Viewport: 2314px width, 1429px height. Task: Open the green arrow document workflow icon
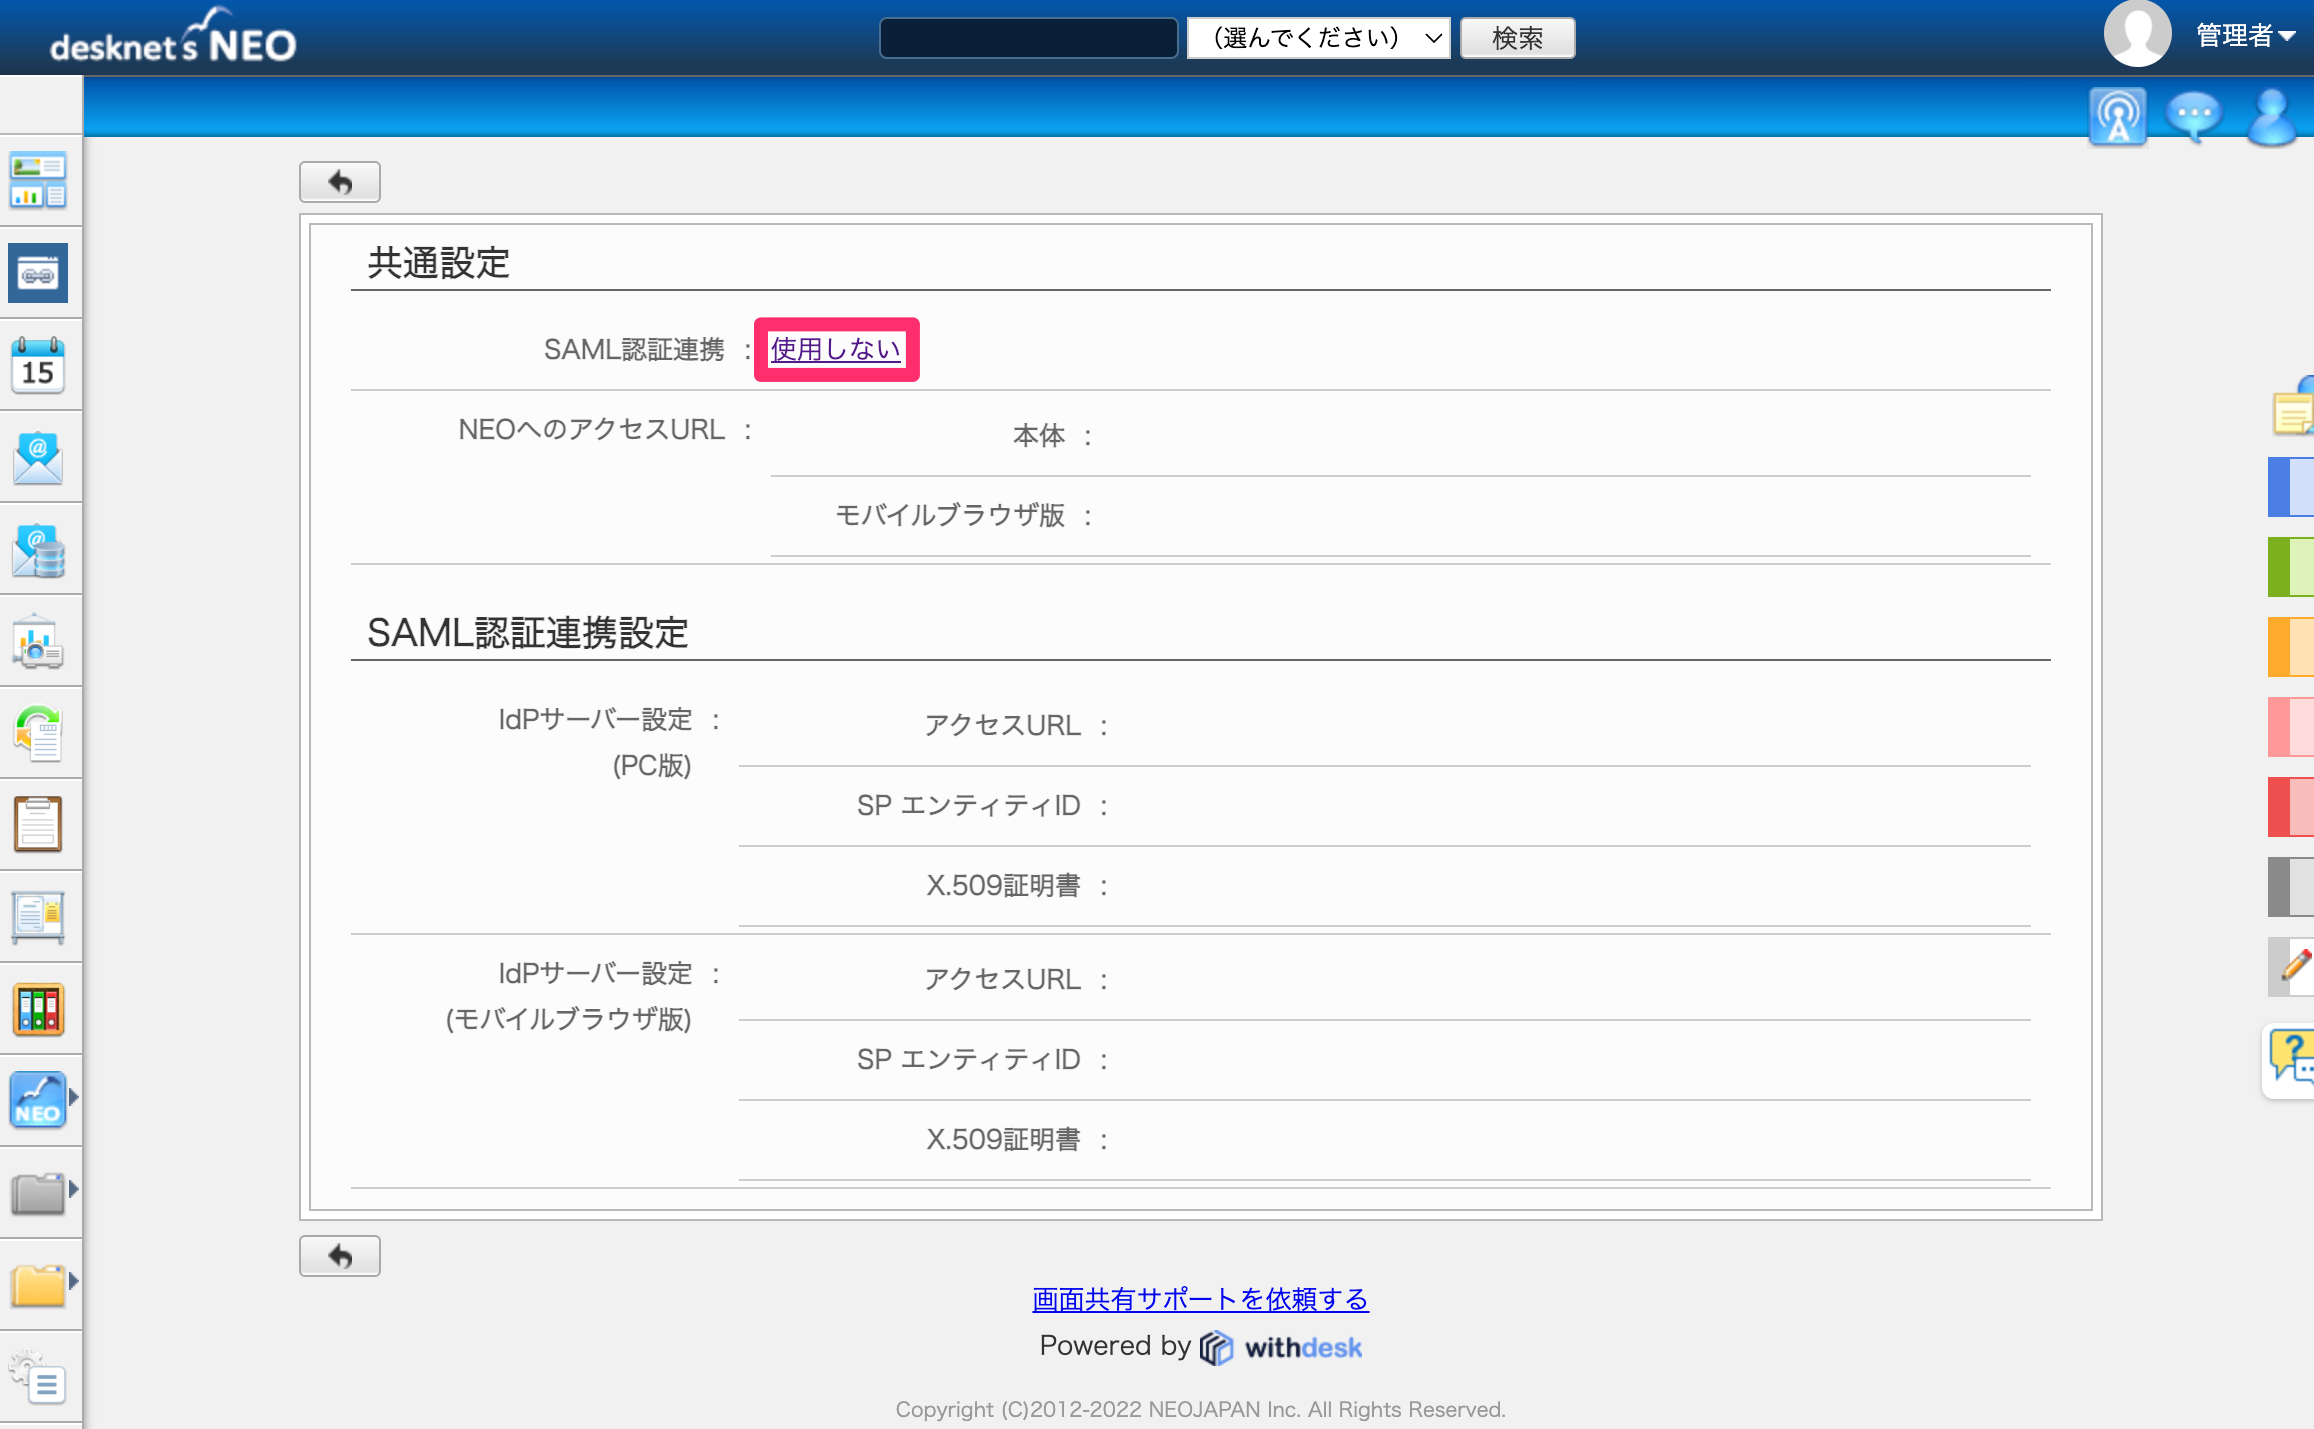(38, 734)
